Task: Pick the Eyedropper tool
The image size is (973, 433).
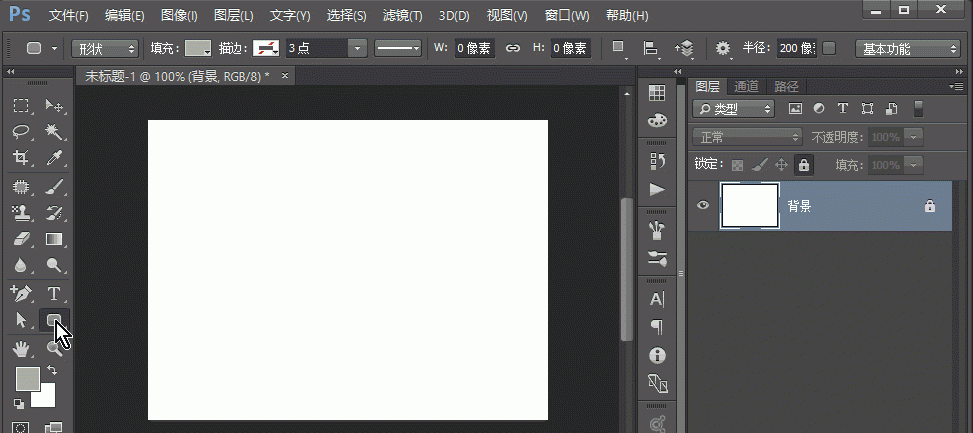Action: coord(54,158)
